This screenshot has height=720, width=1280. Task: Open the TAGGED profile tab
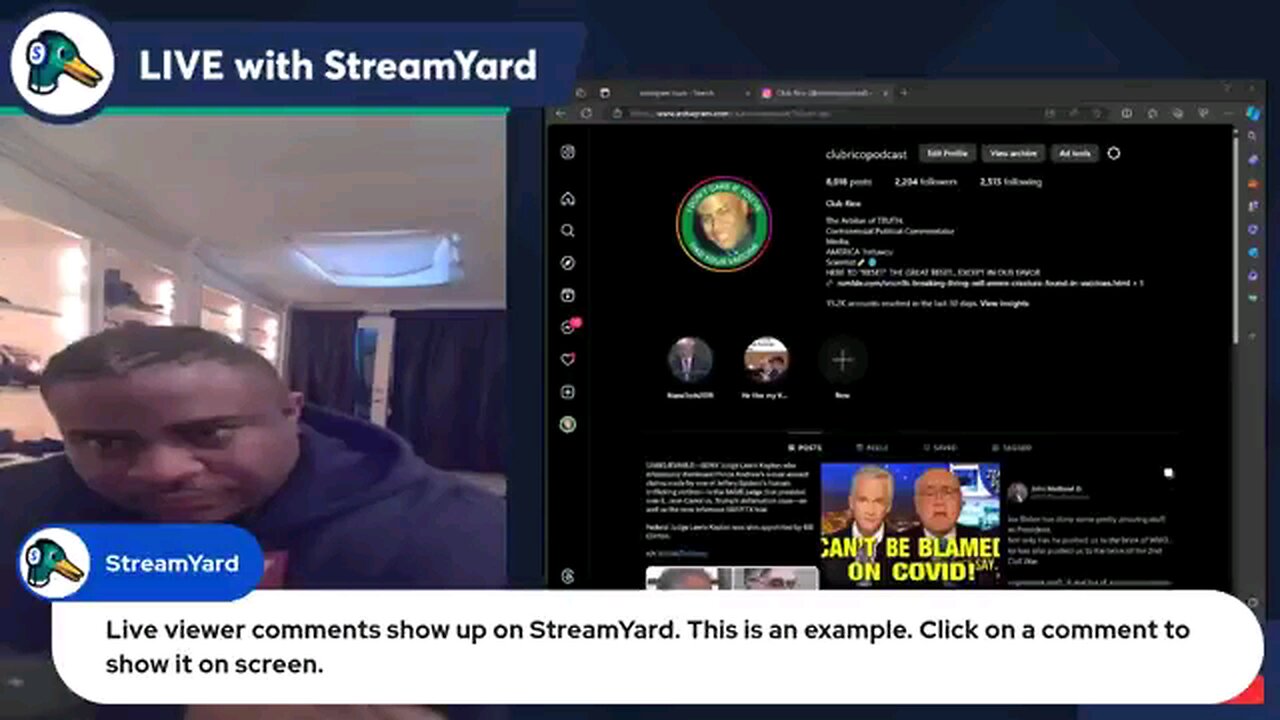pos(1011,448)
